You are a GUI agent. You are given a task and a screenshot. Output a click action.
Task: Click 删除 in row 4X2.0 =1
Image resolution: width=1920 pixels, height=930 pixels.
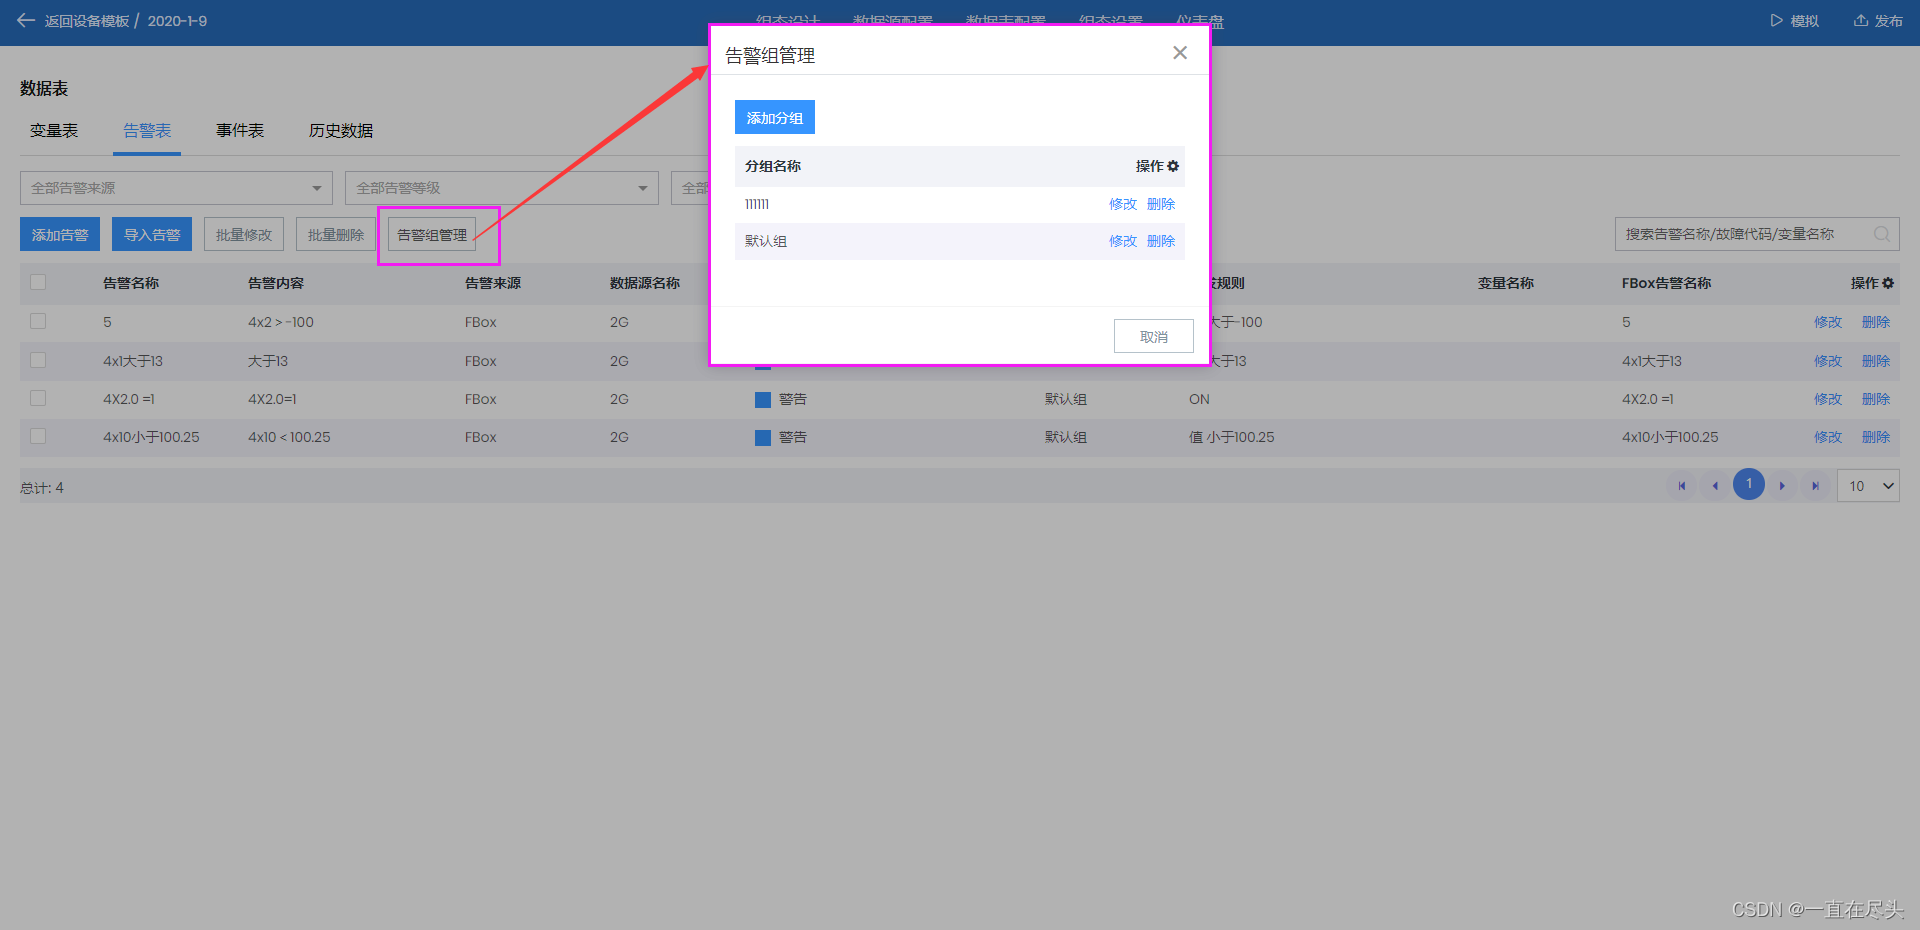tap(1876, 399)
